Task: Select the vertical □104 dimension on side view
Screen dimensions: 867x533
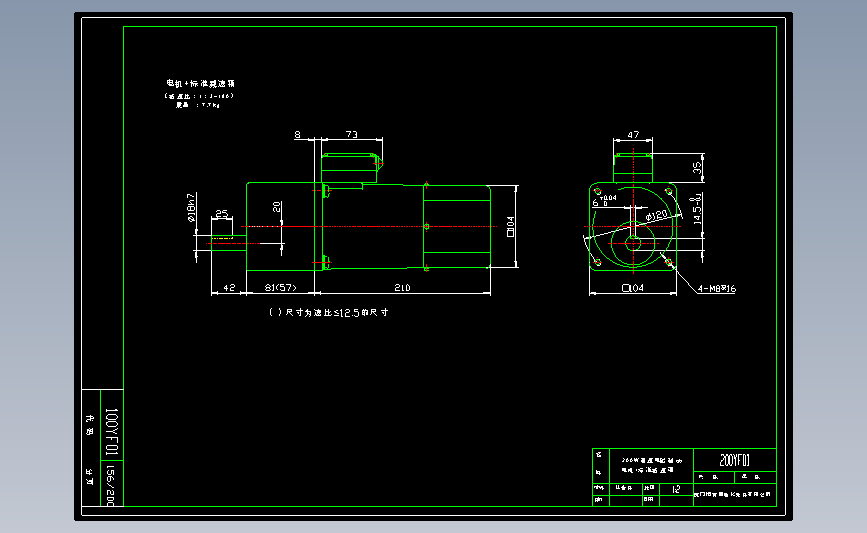Action: coord(510,227)
